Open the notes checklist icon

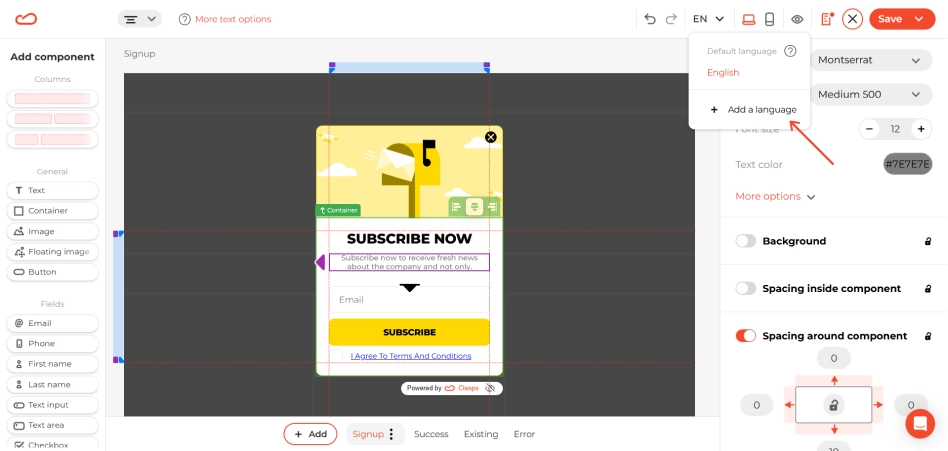tap(826, 19)
